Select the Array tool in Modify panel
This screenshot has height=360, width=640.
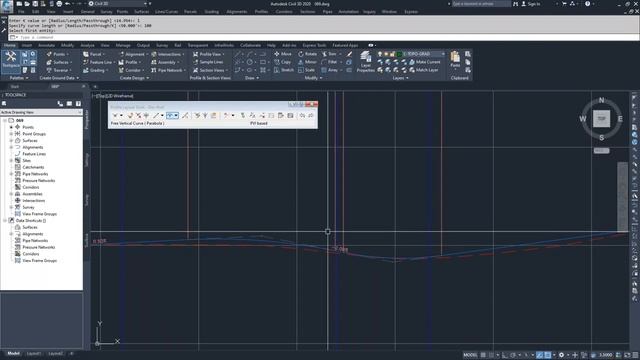[330, 70]
